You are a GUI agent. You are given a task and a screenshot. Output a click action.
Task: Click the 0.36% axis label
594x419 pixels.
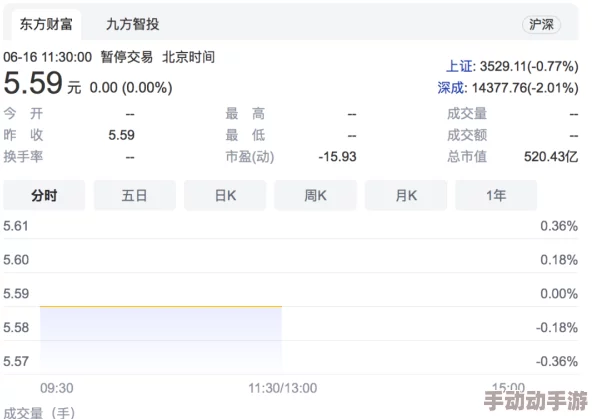[x=559, y=226]
